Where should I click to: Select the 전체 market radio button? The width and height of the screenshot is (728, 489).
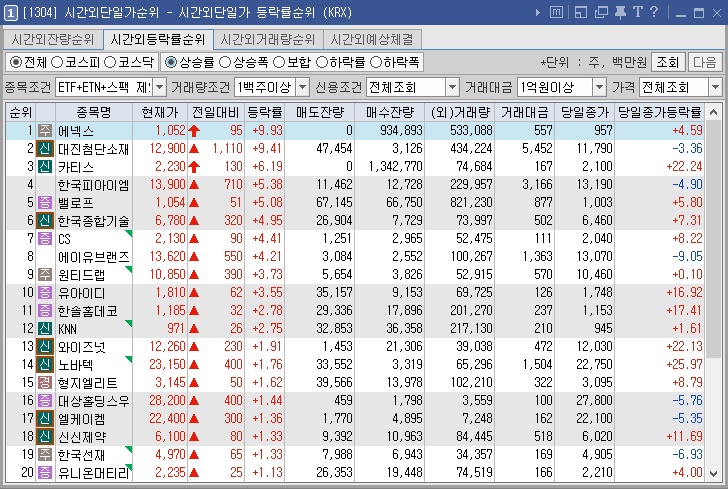point(15,62)
